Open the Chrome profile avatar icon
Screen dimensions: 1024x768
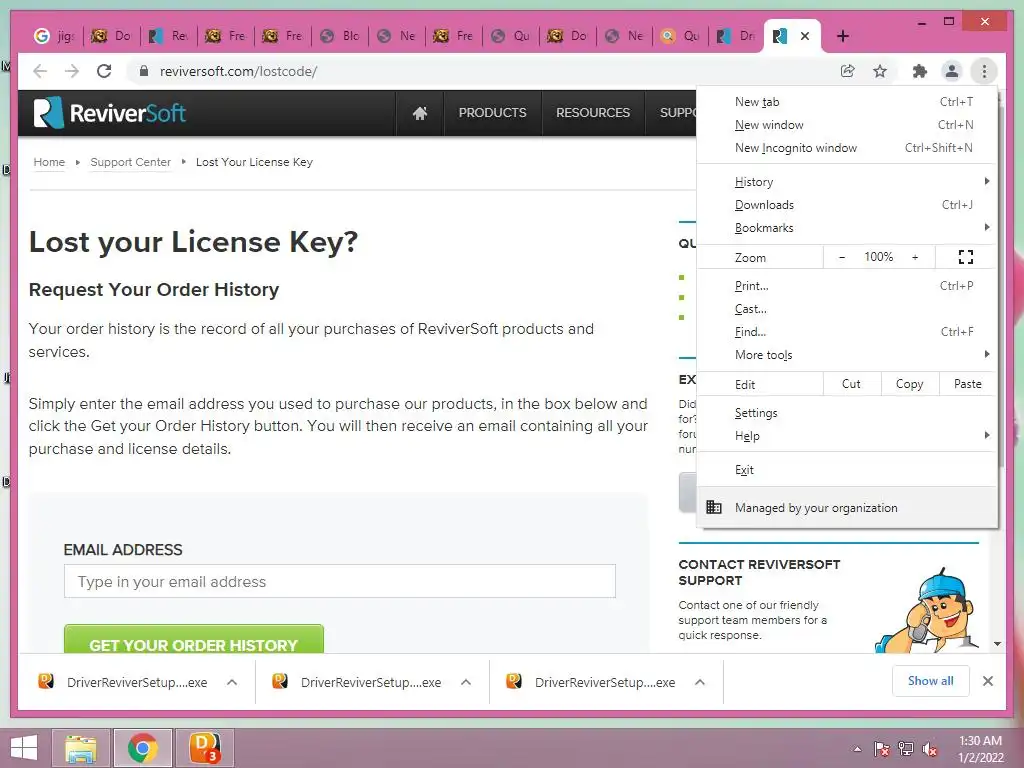click(952, 71)
